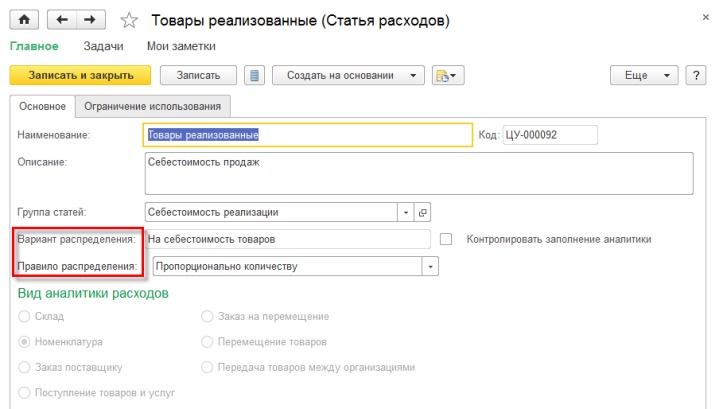Click the Код field ЦУ-000092
This screenshot has width=720, height=409.
(550, 135)
